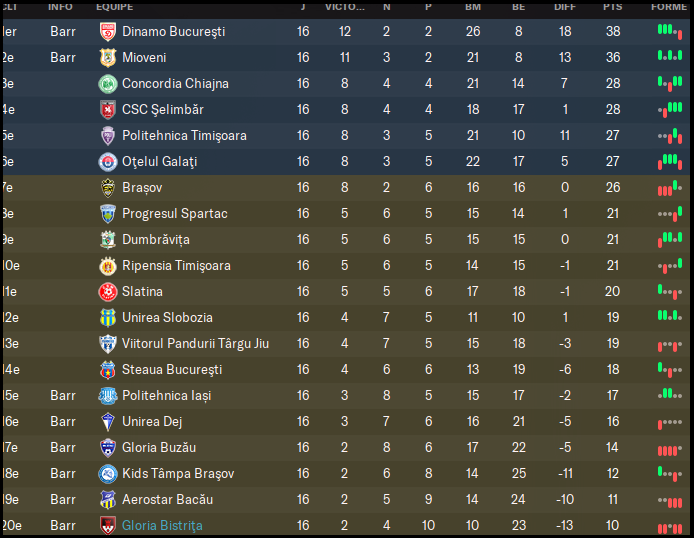Click Barr info label for Mioveni

point(63,57)
